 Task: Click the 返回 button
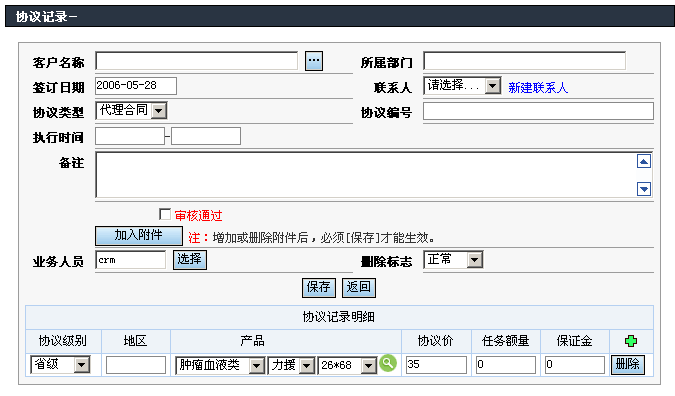pos(359,287)
